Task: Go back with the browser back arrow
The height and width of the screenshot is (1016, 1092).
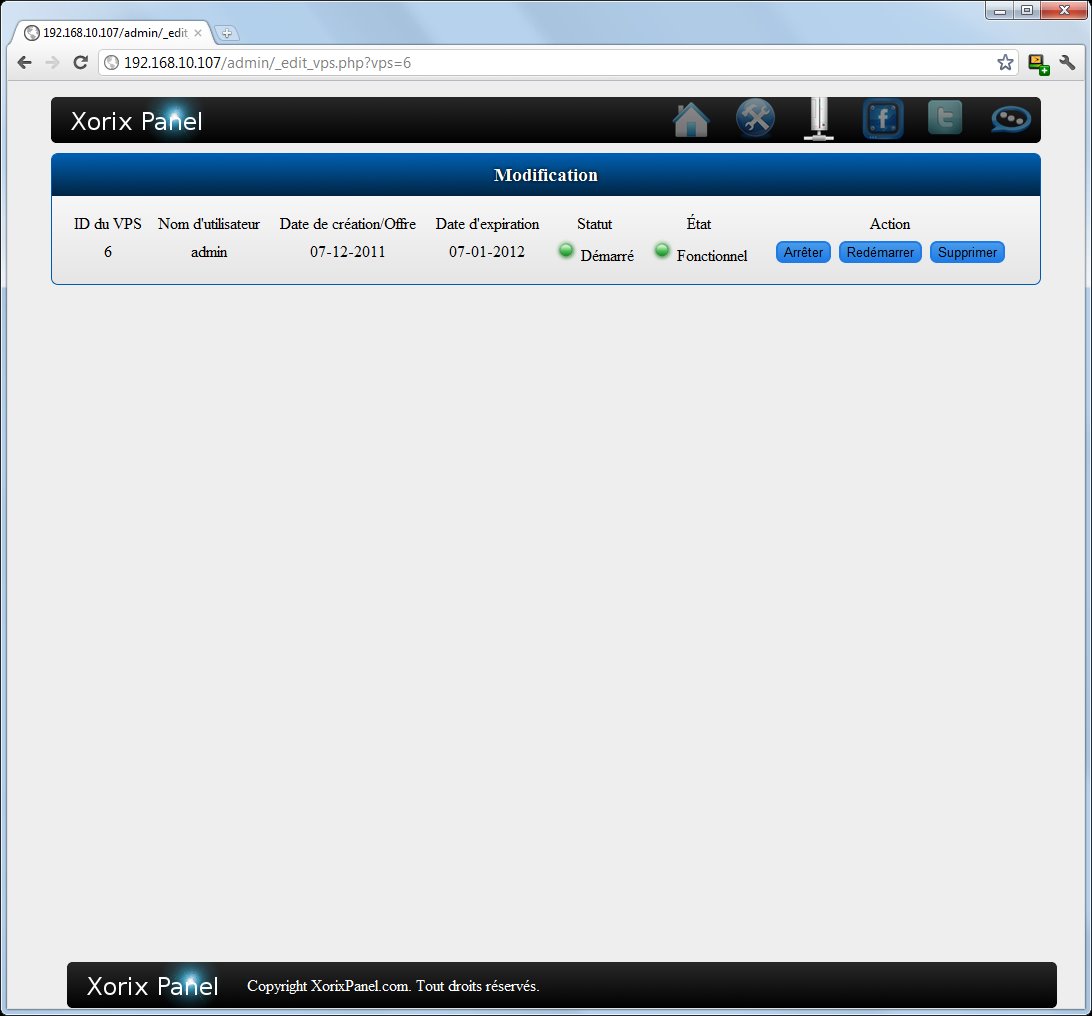Action: pos(25,63)
